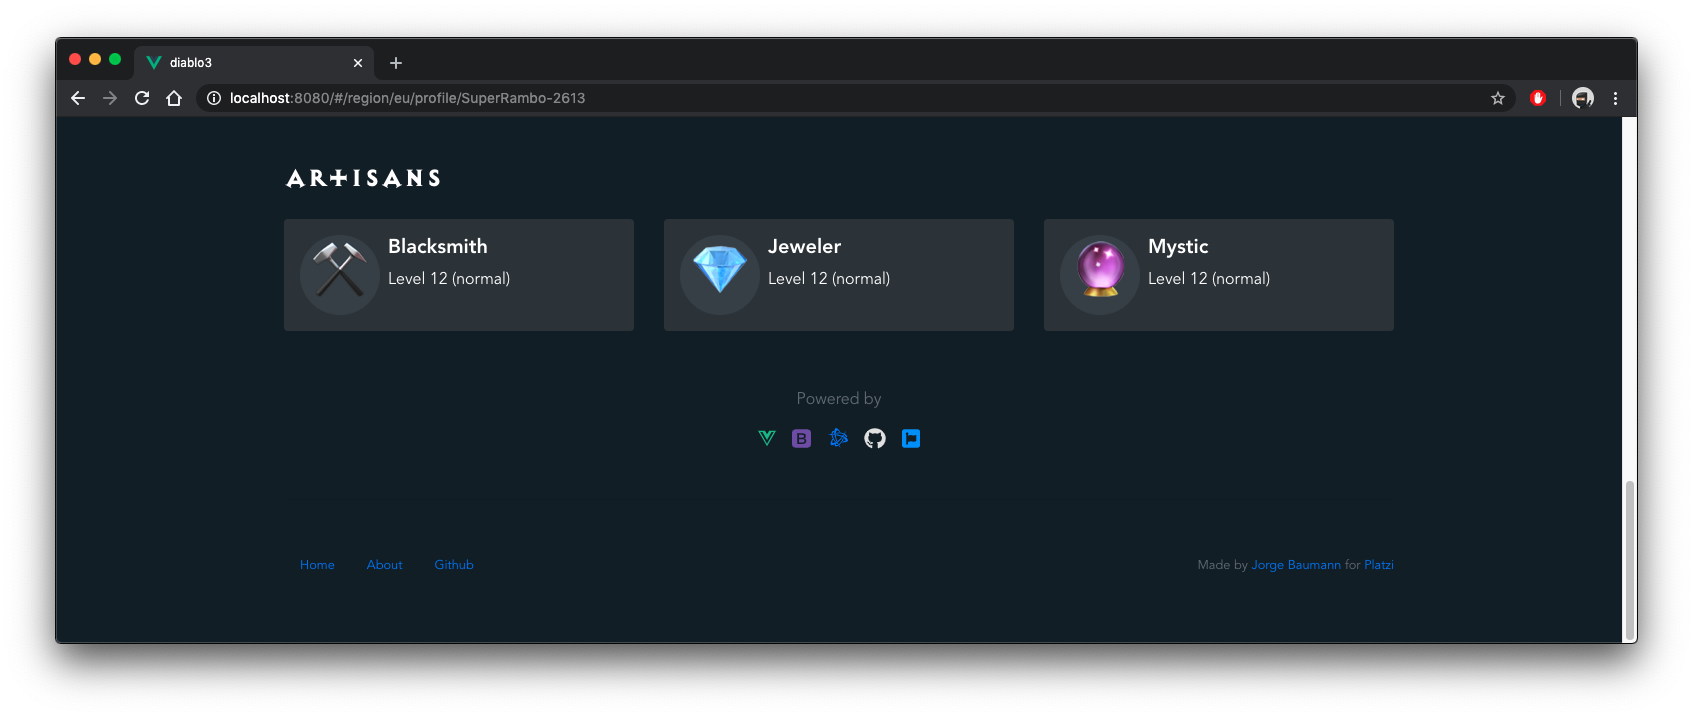Open Chrome three-dot menu
This screenshot has width=1693, height=717.
point(1615,98)
